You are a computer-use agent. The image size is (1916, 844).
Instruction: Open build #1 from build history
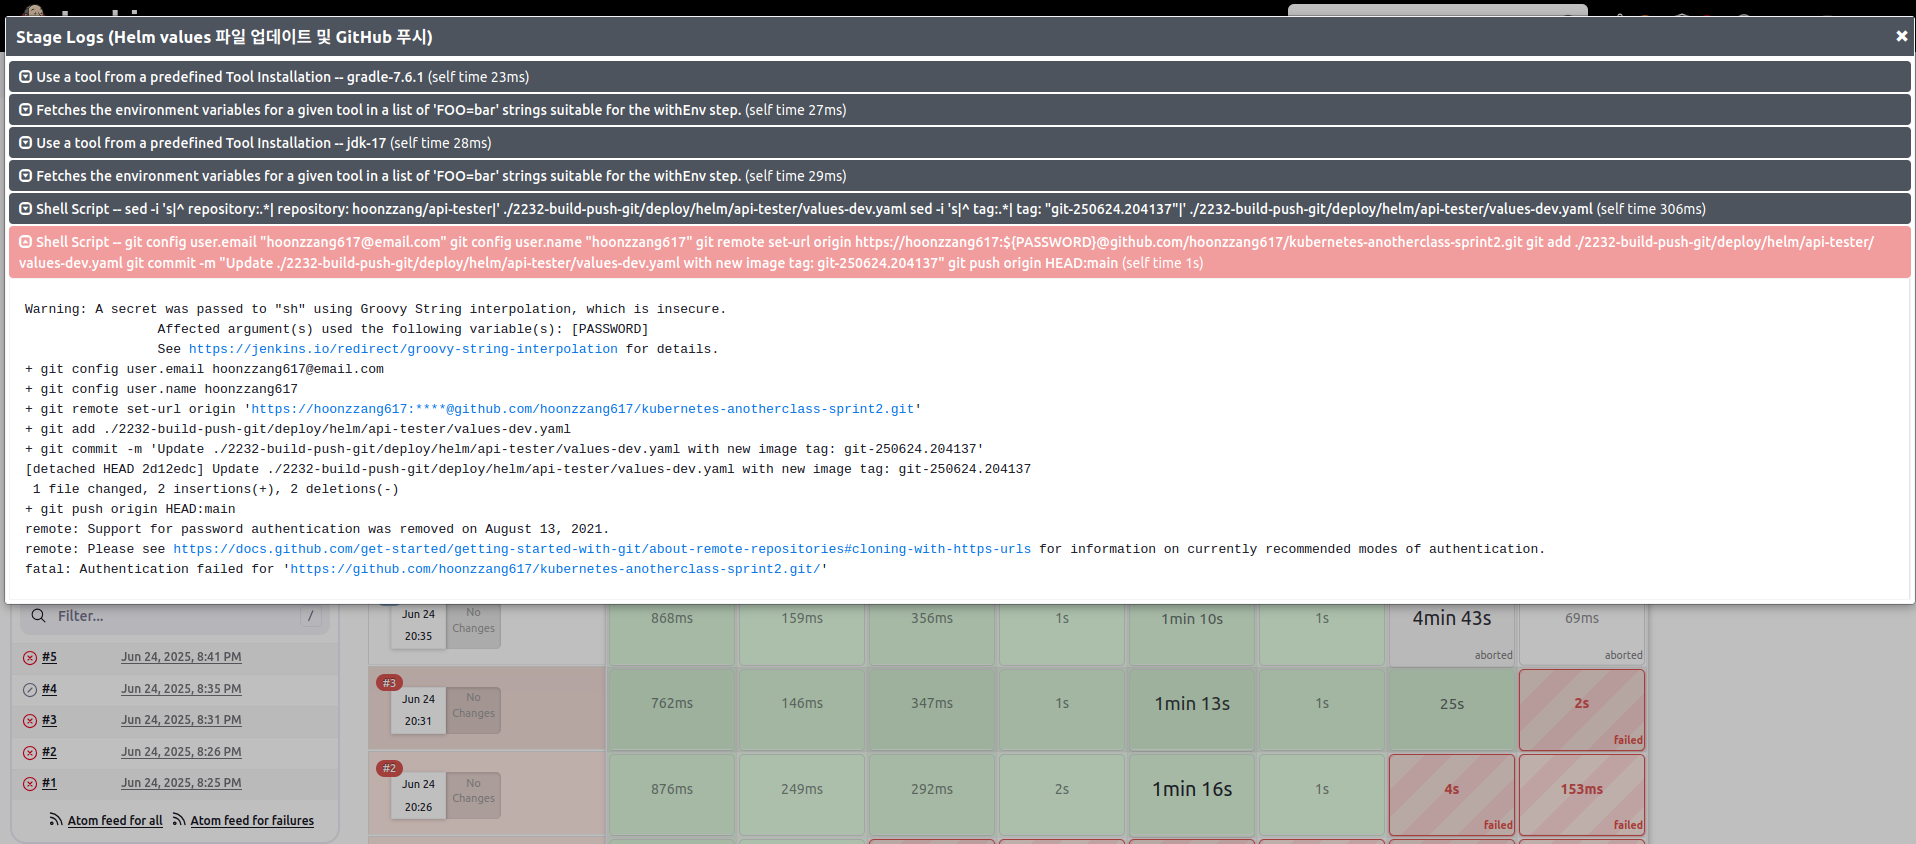point(49,783)
